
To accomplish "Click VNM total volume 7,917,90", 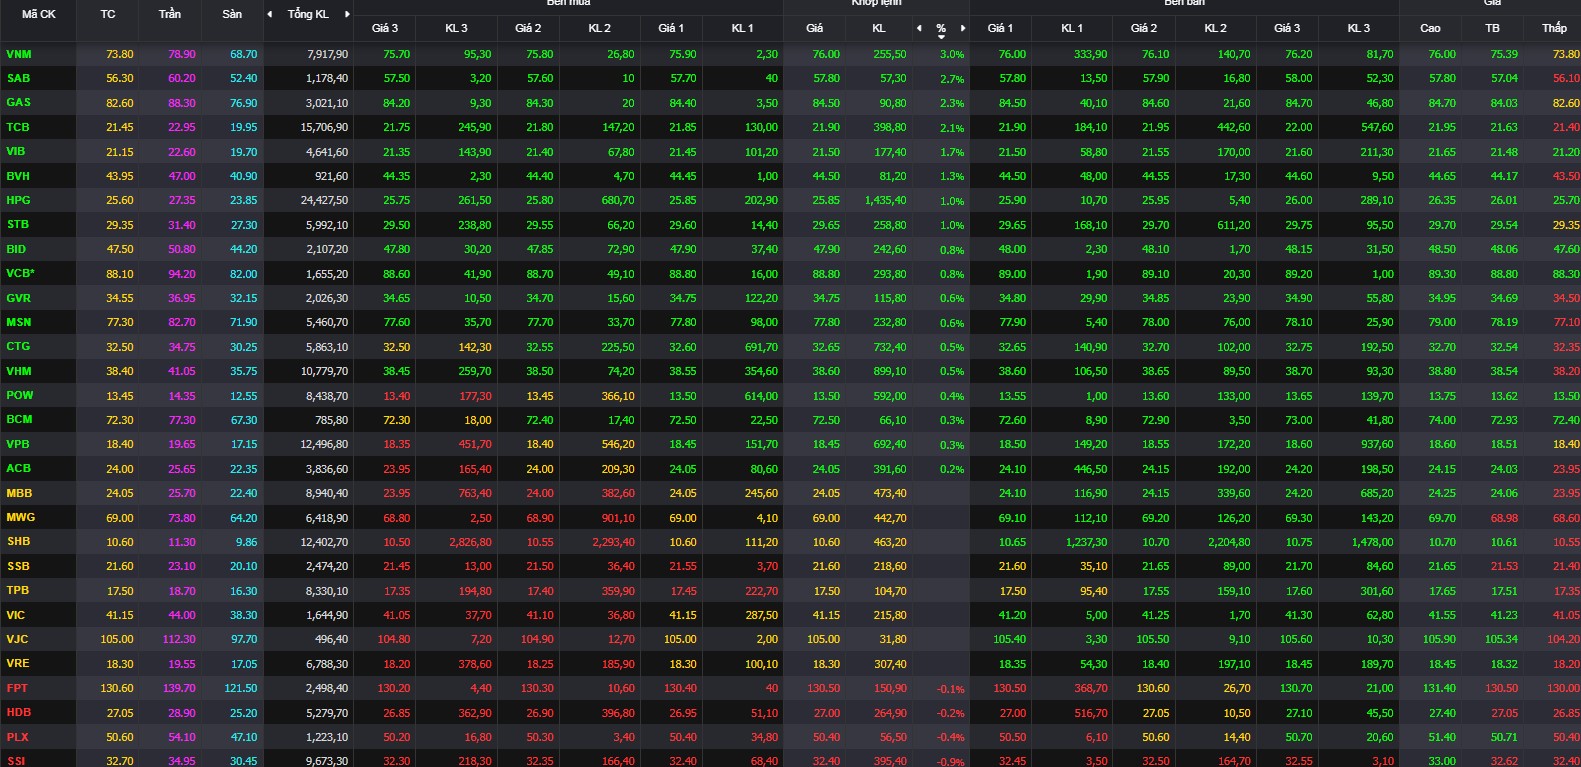I will [x=328, y=54].
